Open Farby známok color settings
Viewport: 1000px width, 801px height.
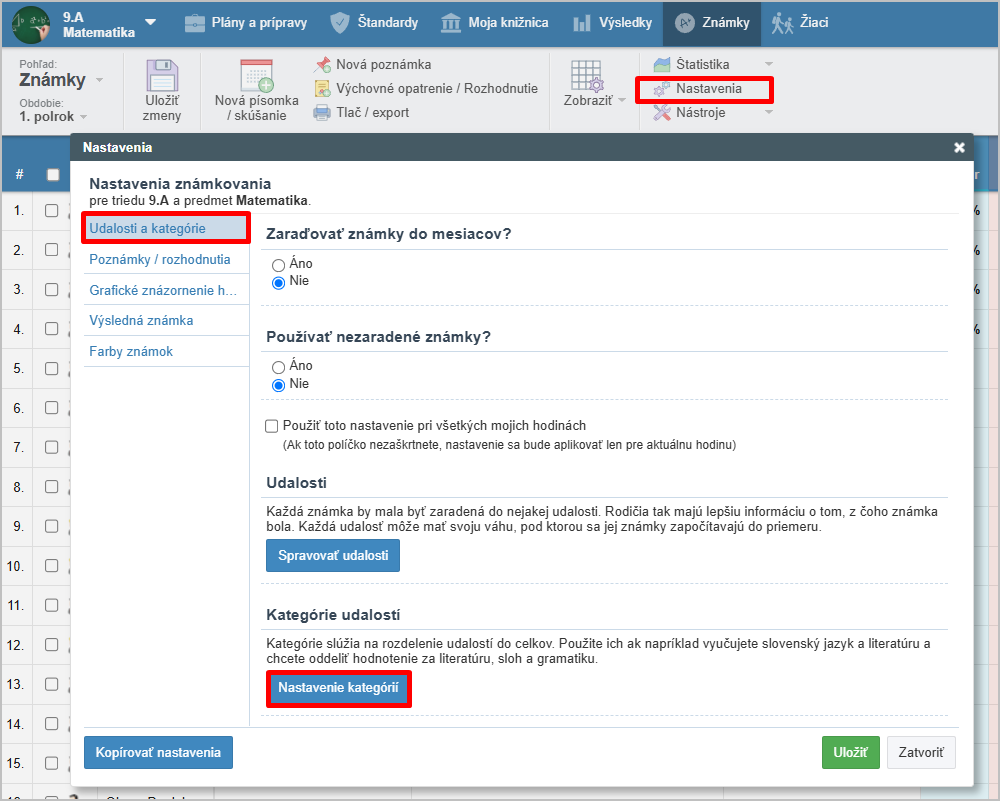tap(131, 352)
